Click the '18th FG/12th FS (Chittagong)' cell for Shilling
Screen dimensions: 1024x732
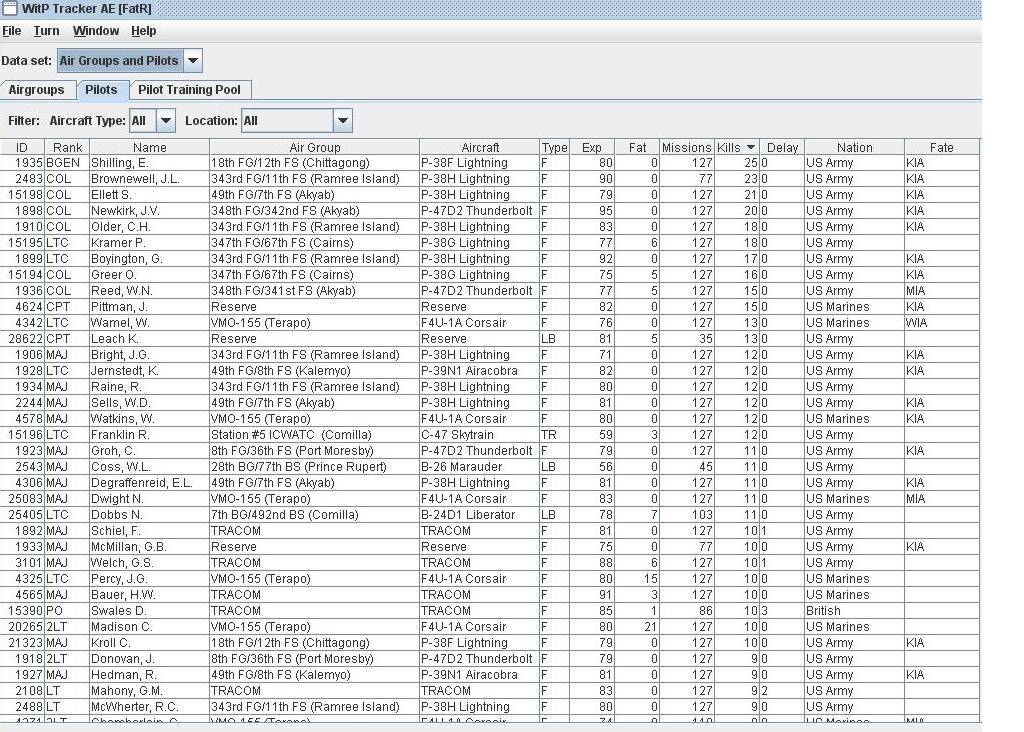[315, 163]
